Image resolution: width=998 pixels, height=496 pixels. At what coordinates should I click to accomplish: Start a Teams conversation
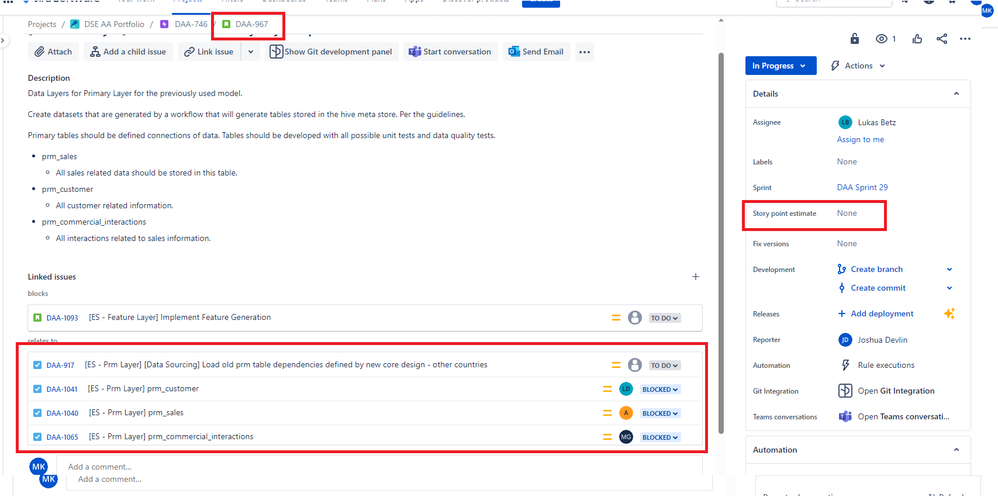pyautogui.click(x=451, y=52)
